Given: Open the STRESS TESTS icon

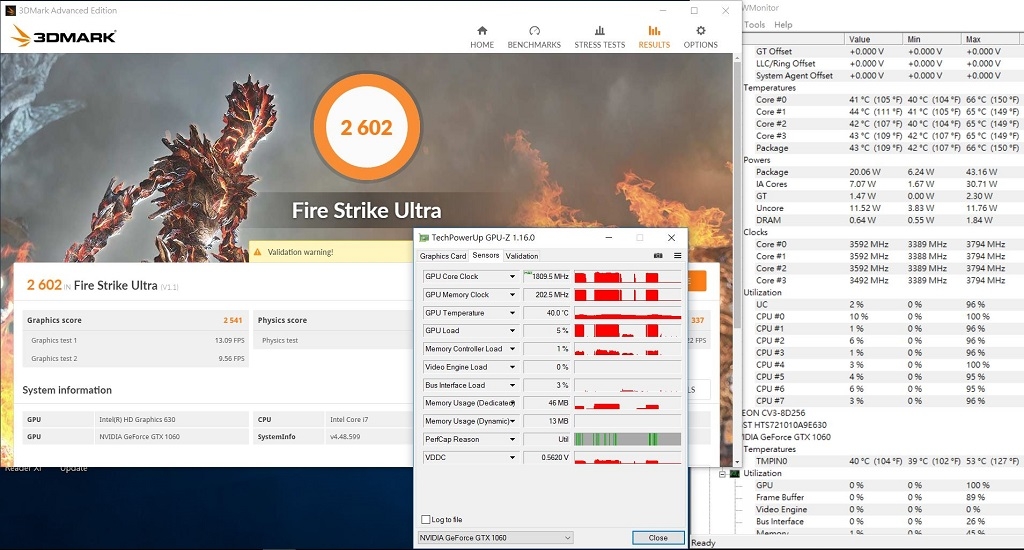Looking at the screenshot, I should click(600, 31).
